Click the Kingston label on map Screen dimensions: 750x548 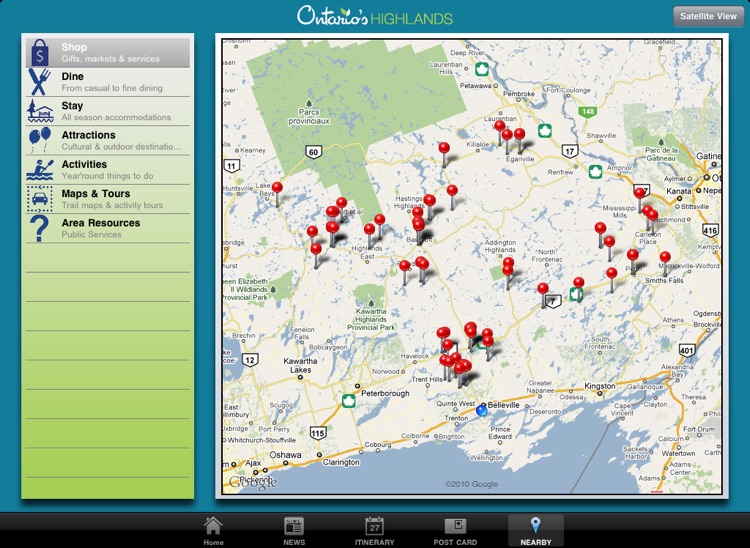tap(599, 385)
